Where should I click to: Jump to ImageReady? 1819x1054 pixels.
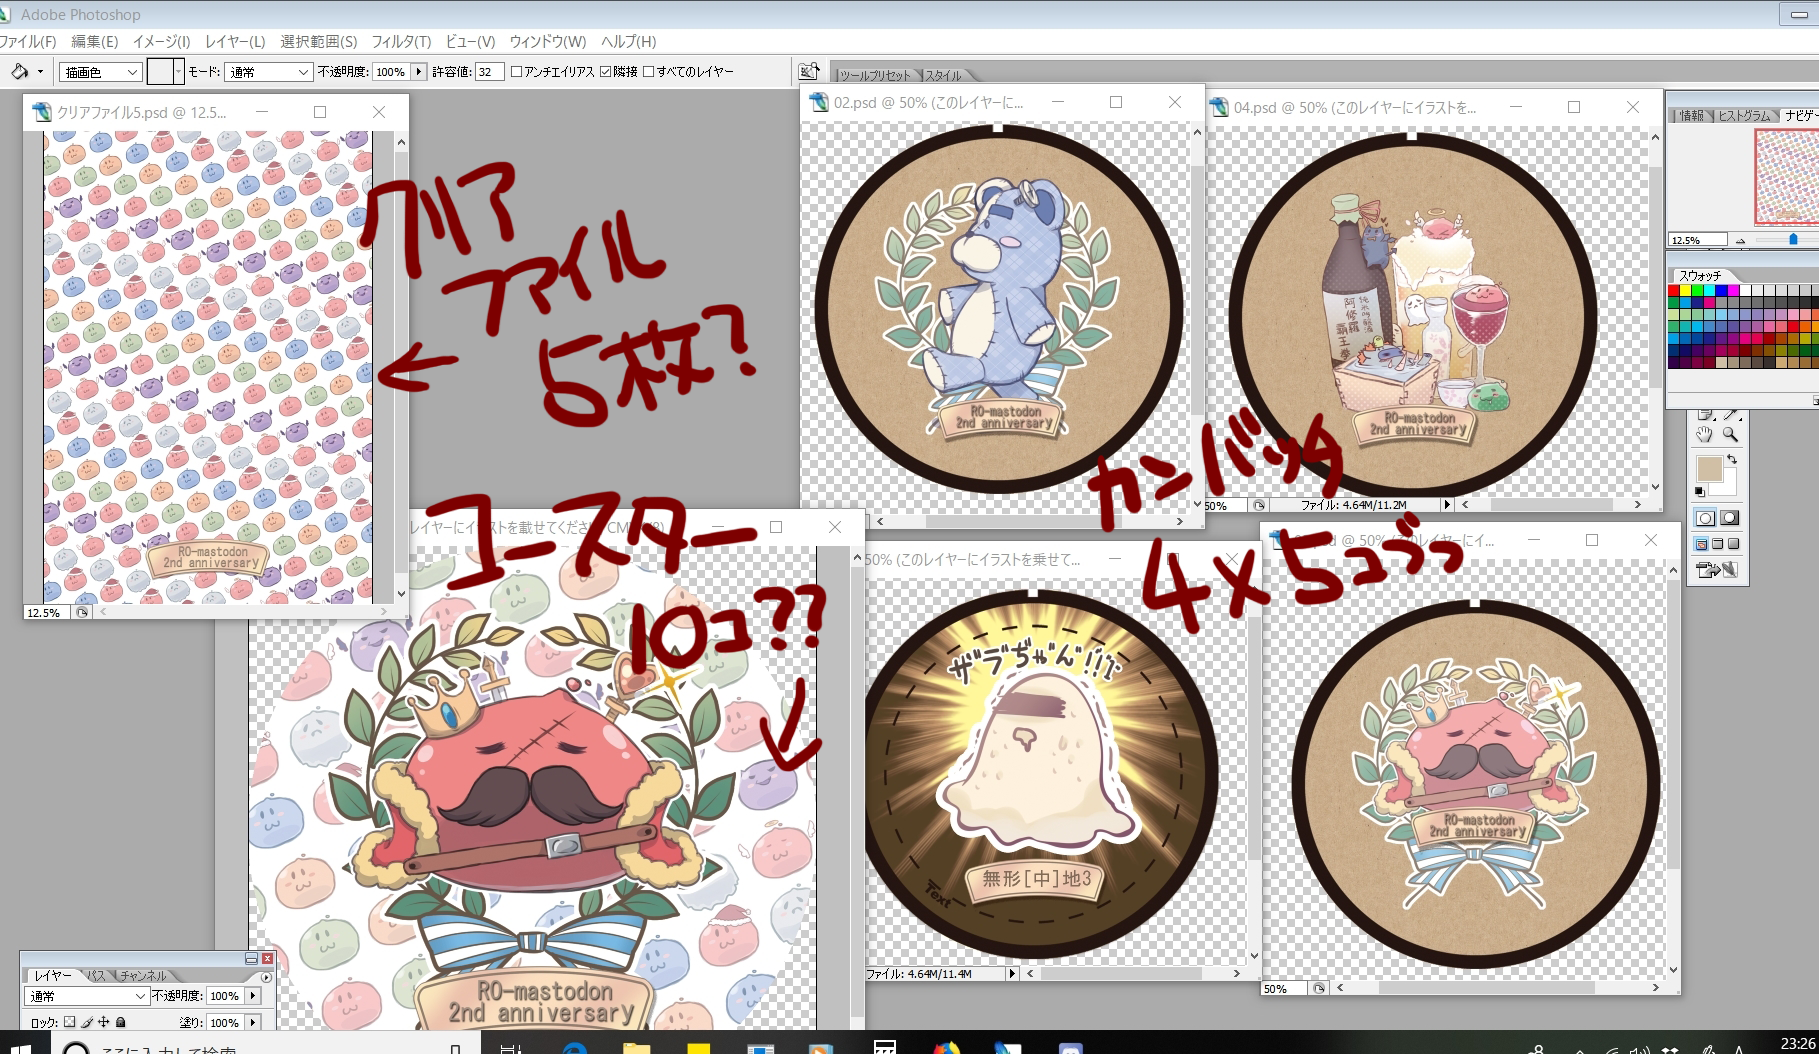tap(1717, 570)
